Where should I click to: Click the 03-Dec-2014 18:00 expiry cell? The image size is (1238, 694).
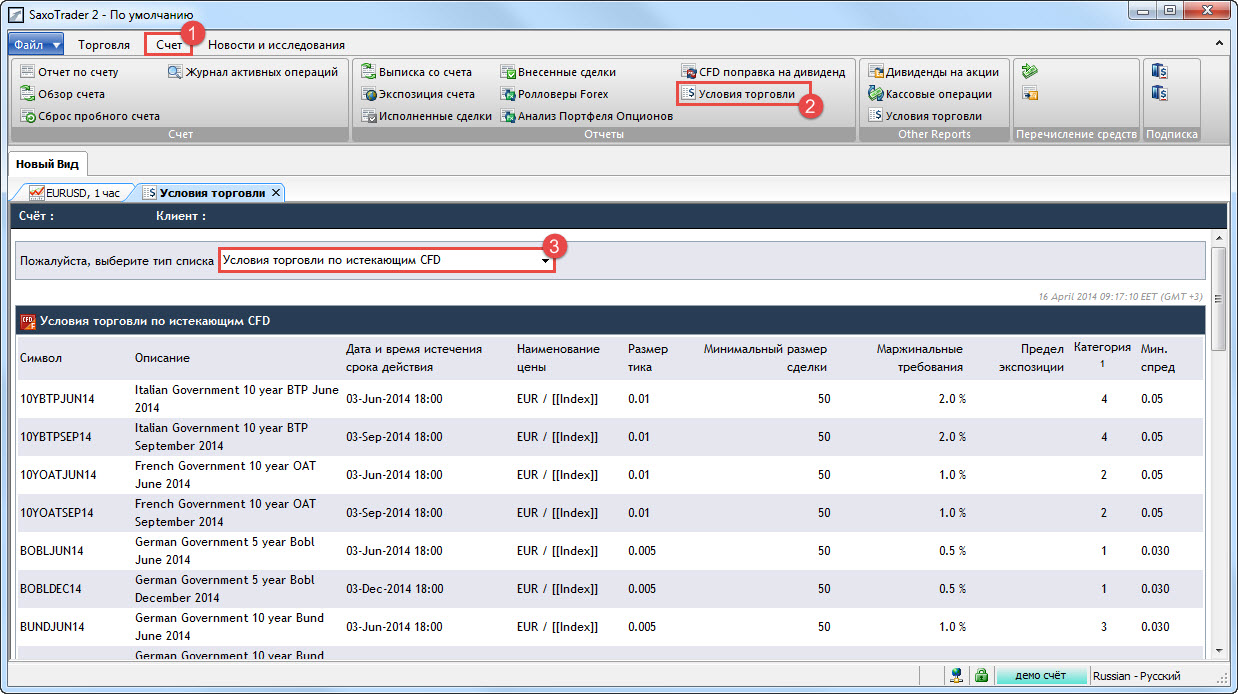pos(394,589)
